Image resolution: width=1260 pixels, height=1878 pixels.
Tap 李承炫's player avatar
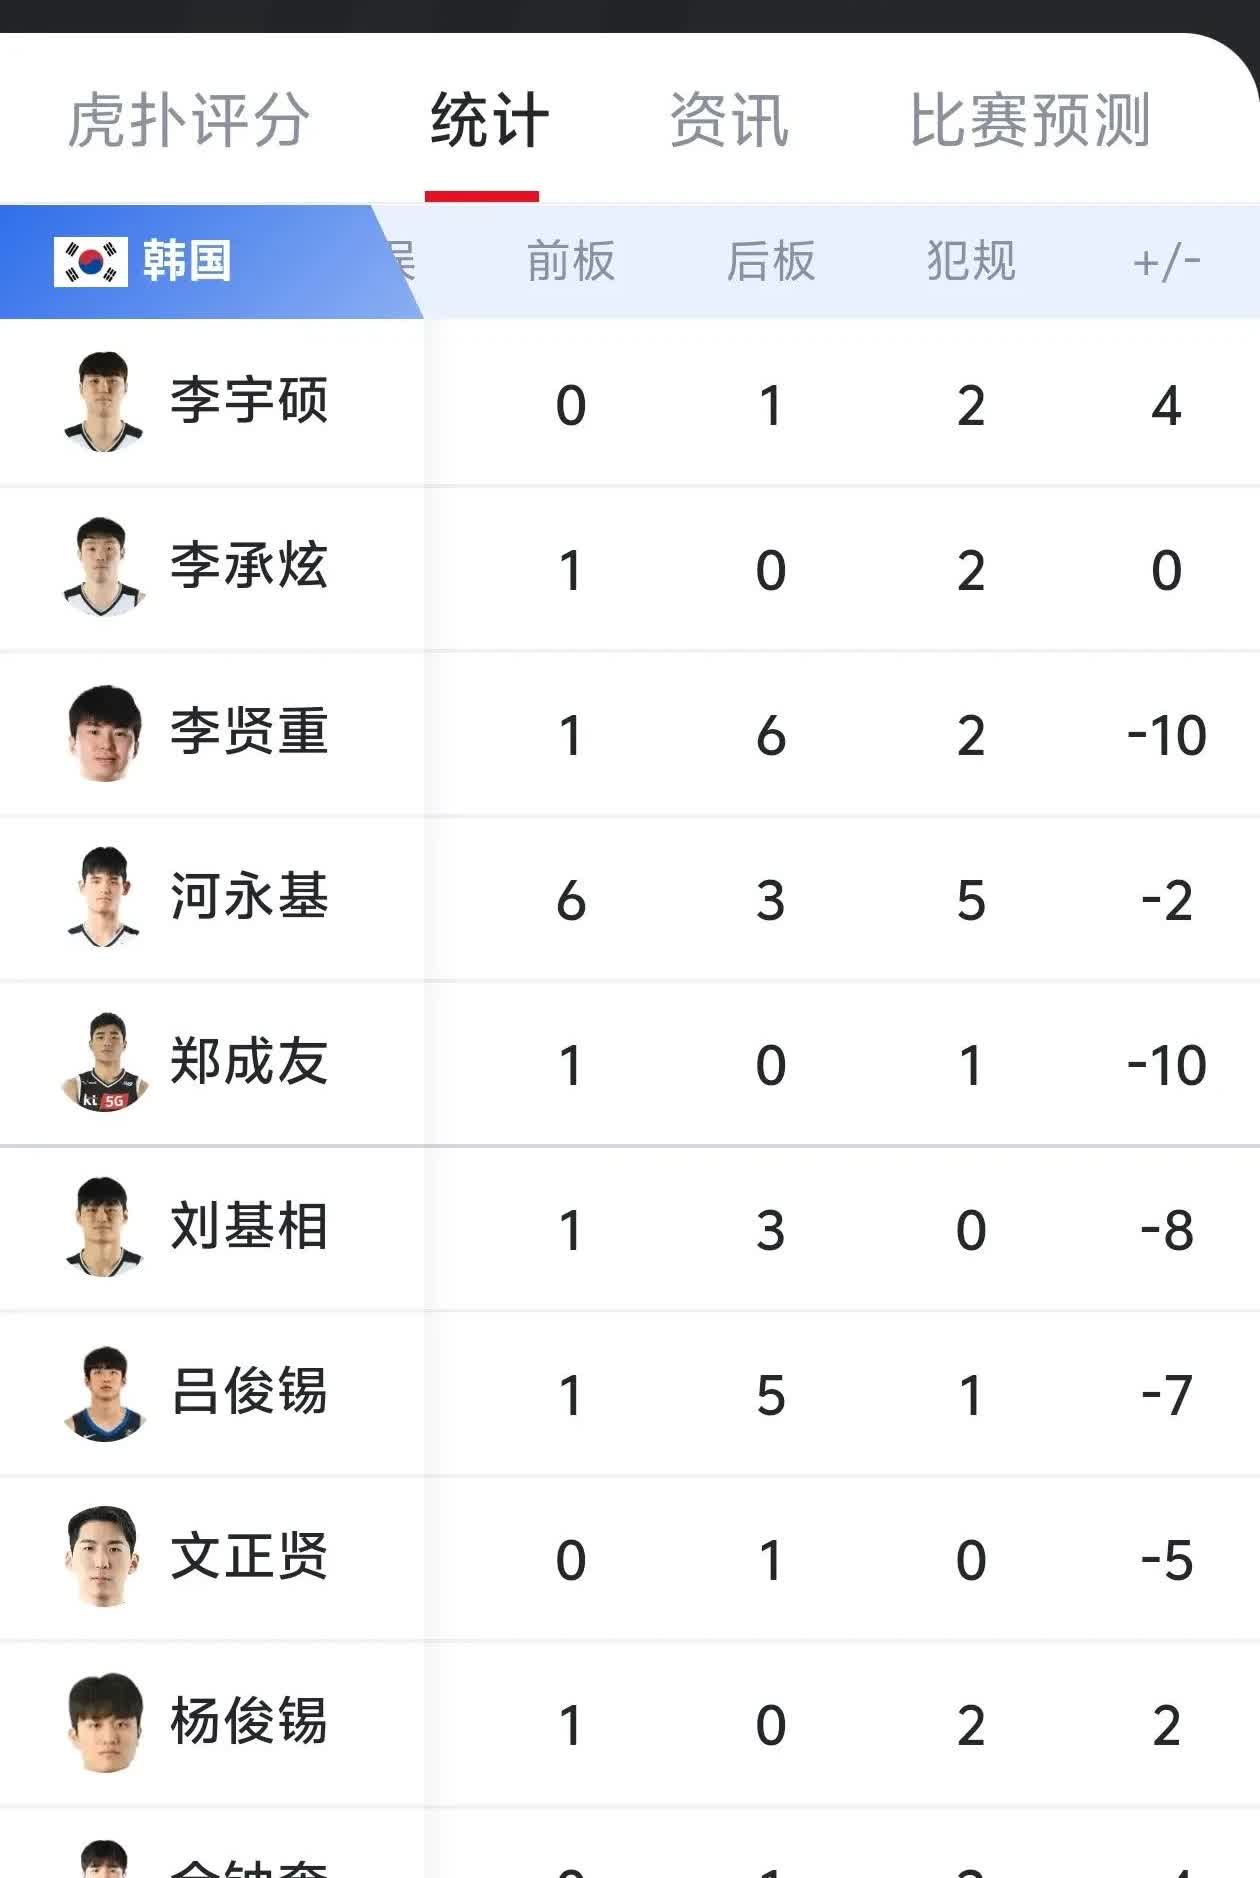(x=104, y=567)
